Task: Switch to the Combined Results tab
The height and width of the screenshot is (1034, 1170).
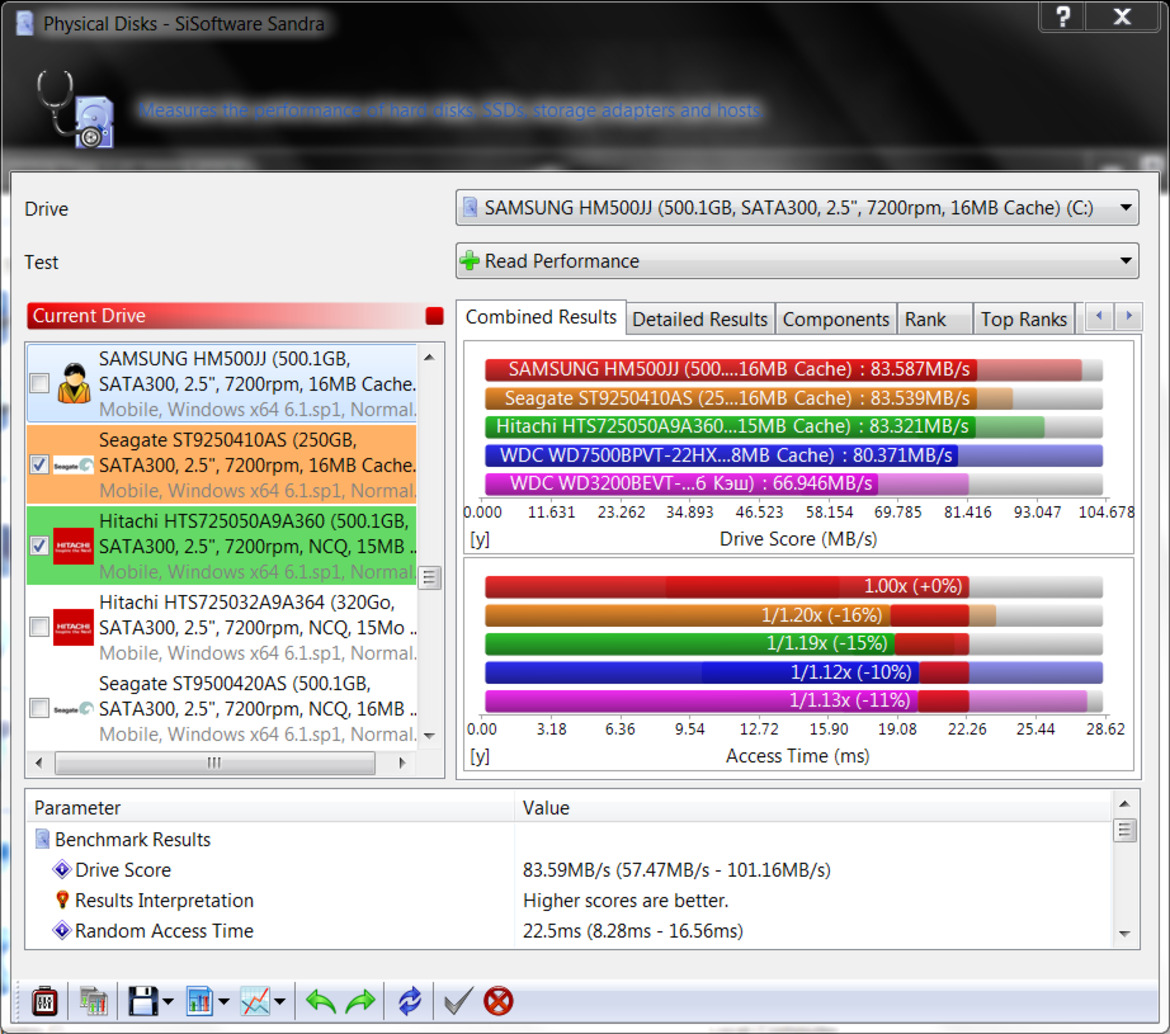Action: [541, 317]
